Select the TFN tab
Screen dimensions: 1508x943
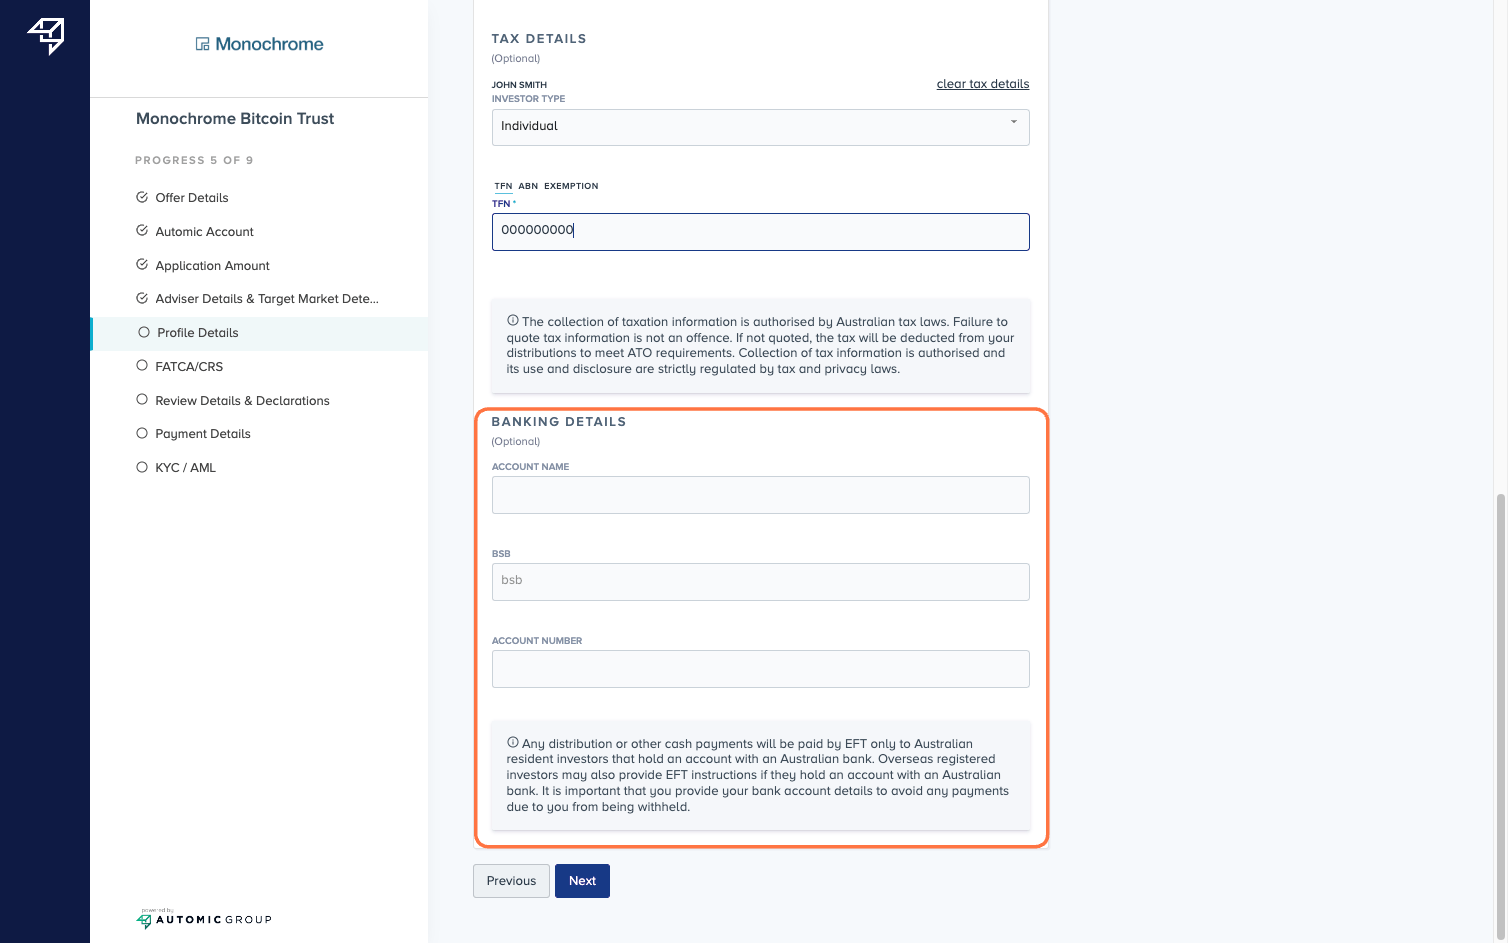(x=503, y=186)
